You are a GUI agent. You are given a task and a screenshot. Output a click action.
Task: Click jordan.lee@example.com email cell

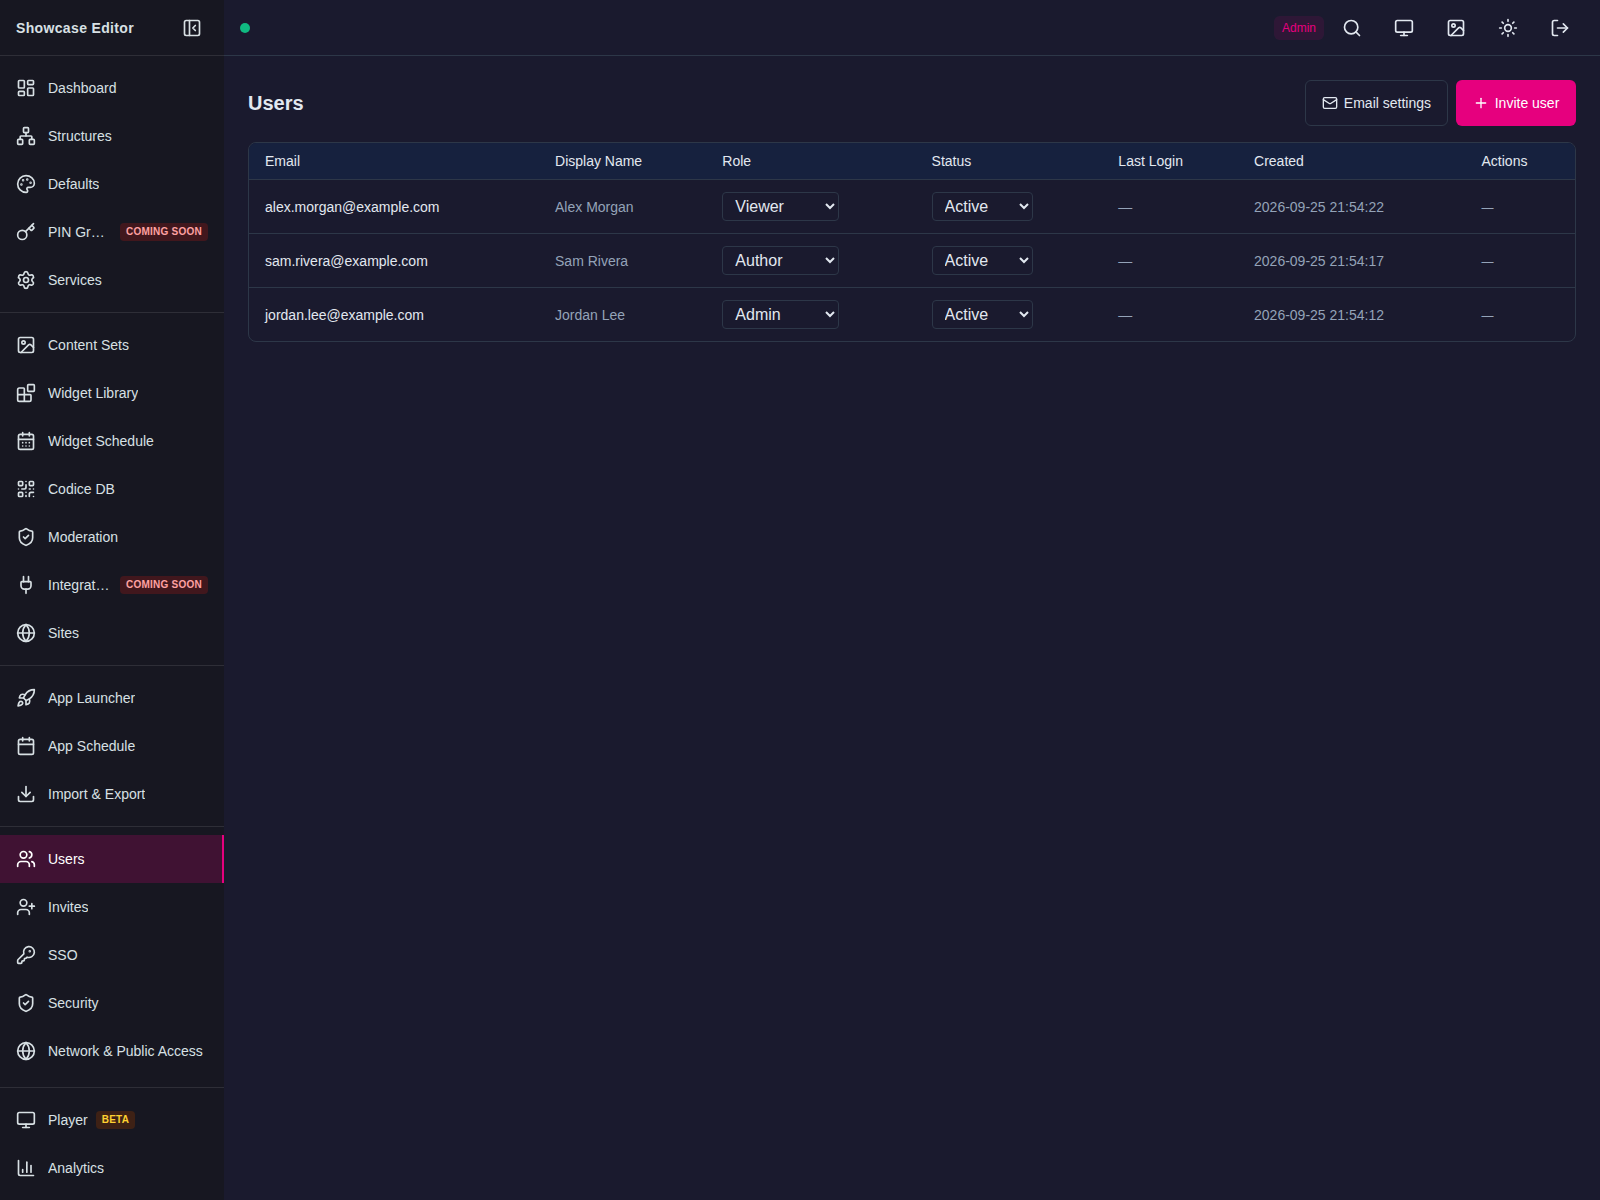tap(344, 315)
